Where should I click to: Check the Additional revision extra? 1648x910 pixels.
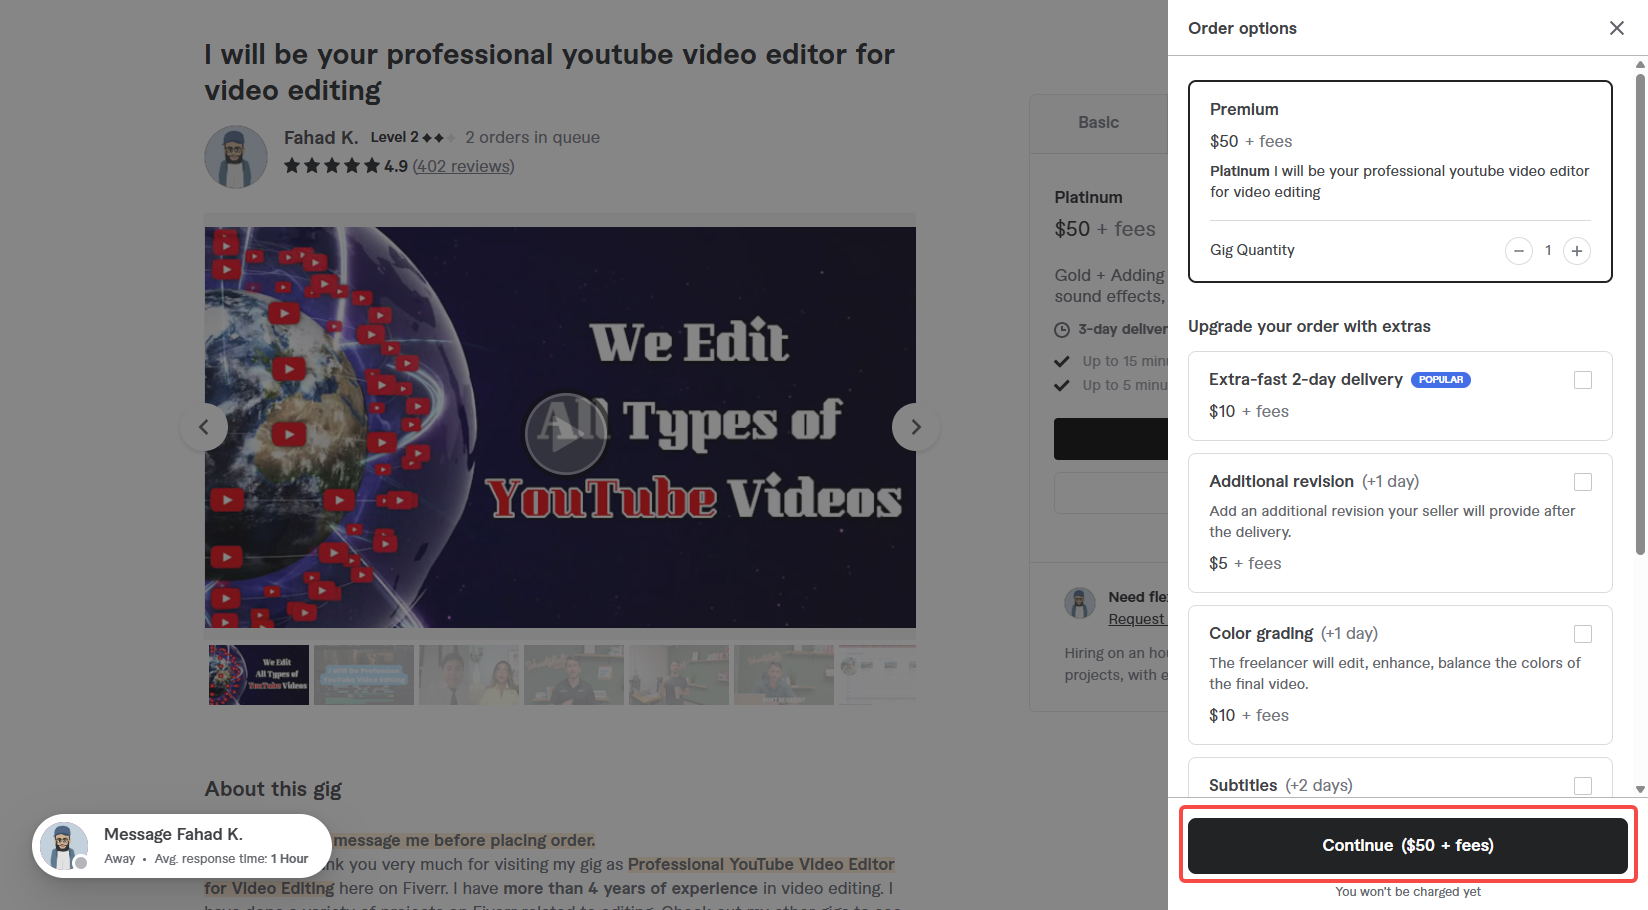1583,482
